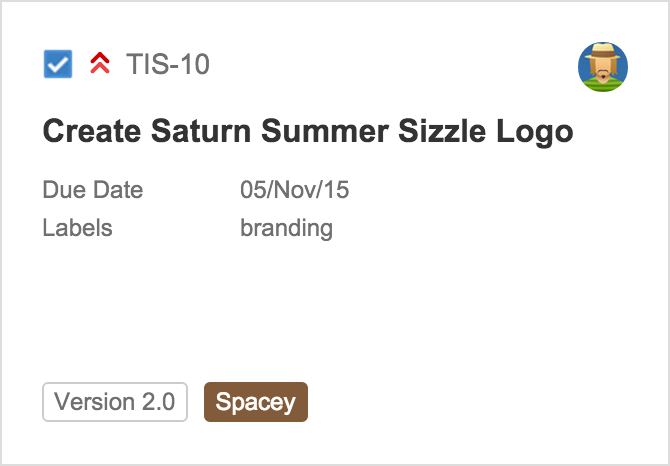Click the word Sizzle in the title
This screenshot has width=670, height=466.
(x=442, y=132)
